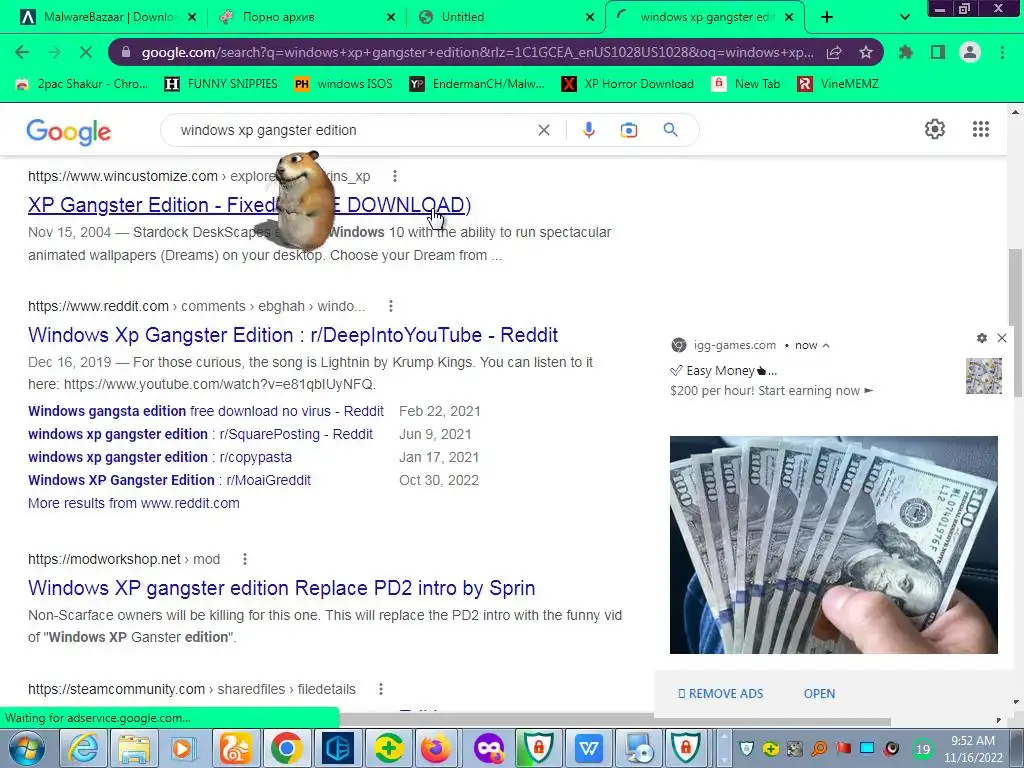Open the Google apps grid

pos(981,129)
